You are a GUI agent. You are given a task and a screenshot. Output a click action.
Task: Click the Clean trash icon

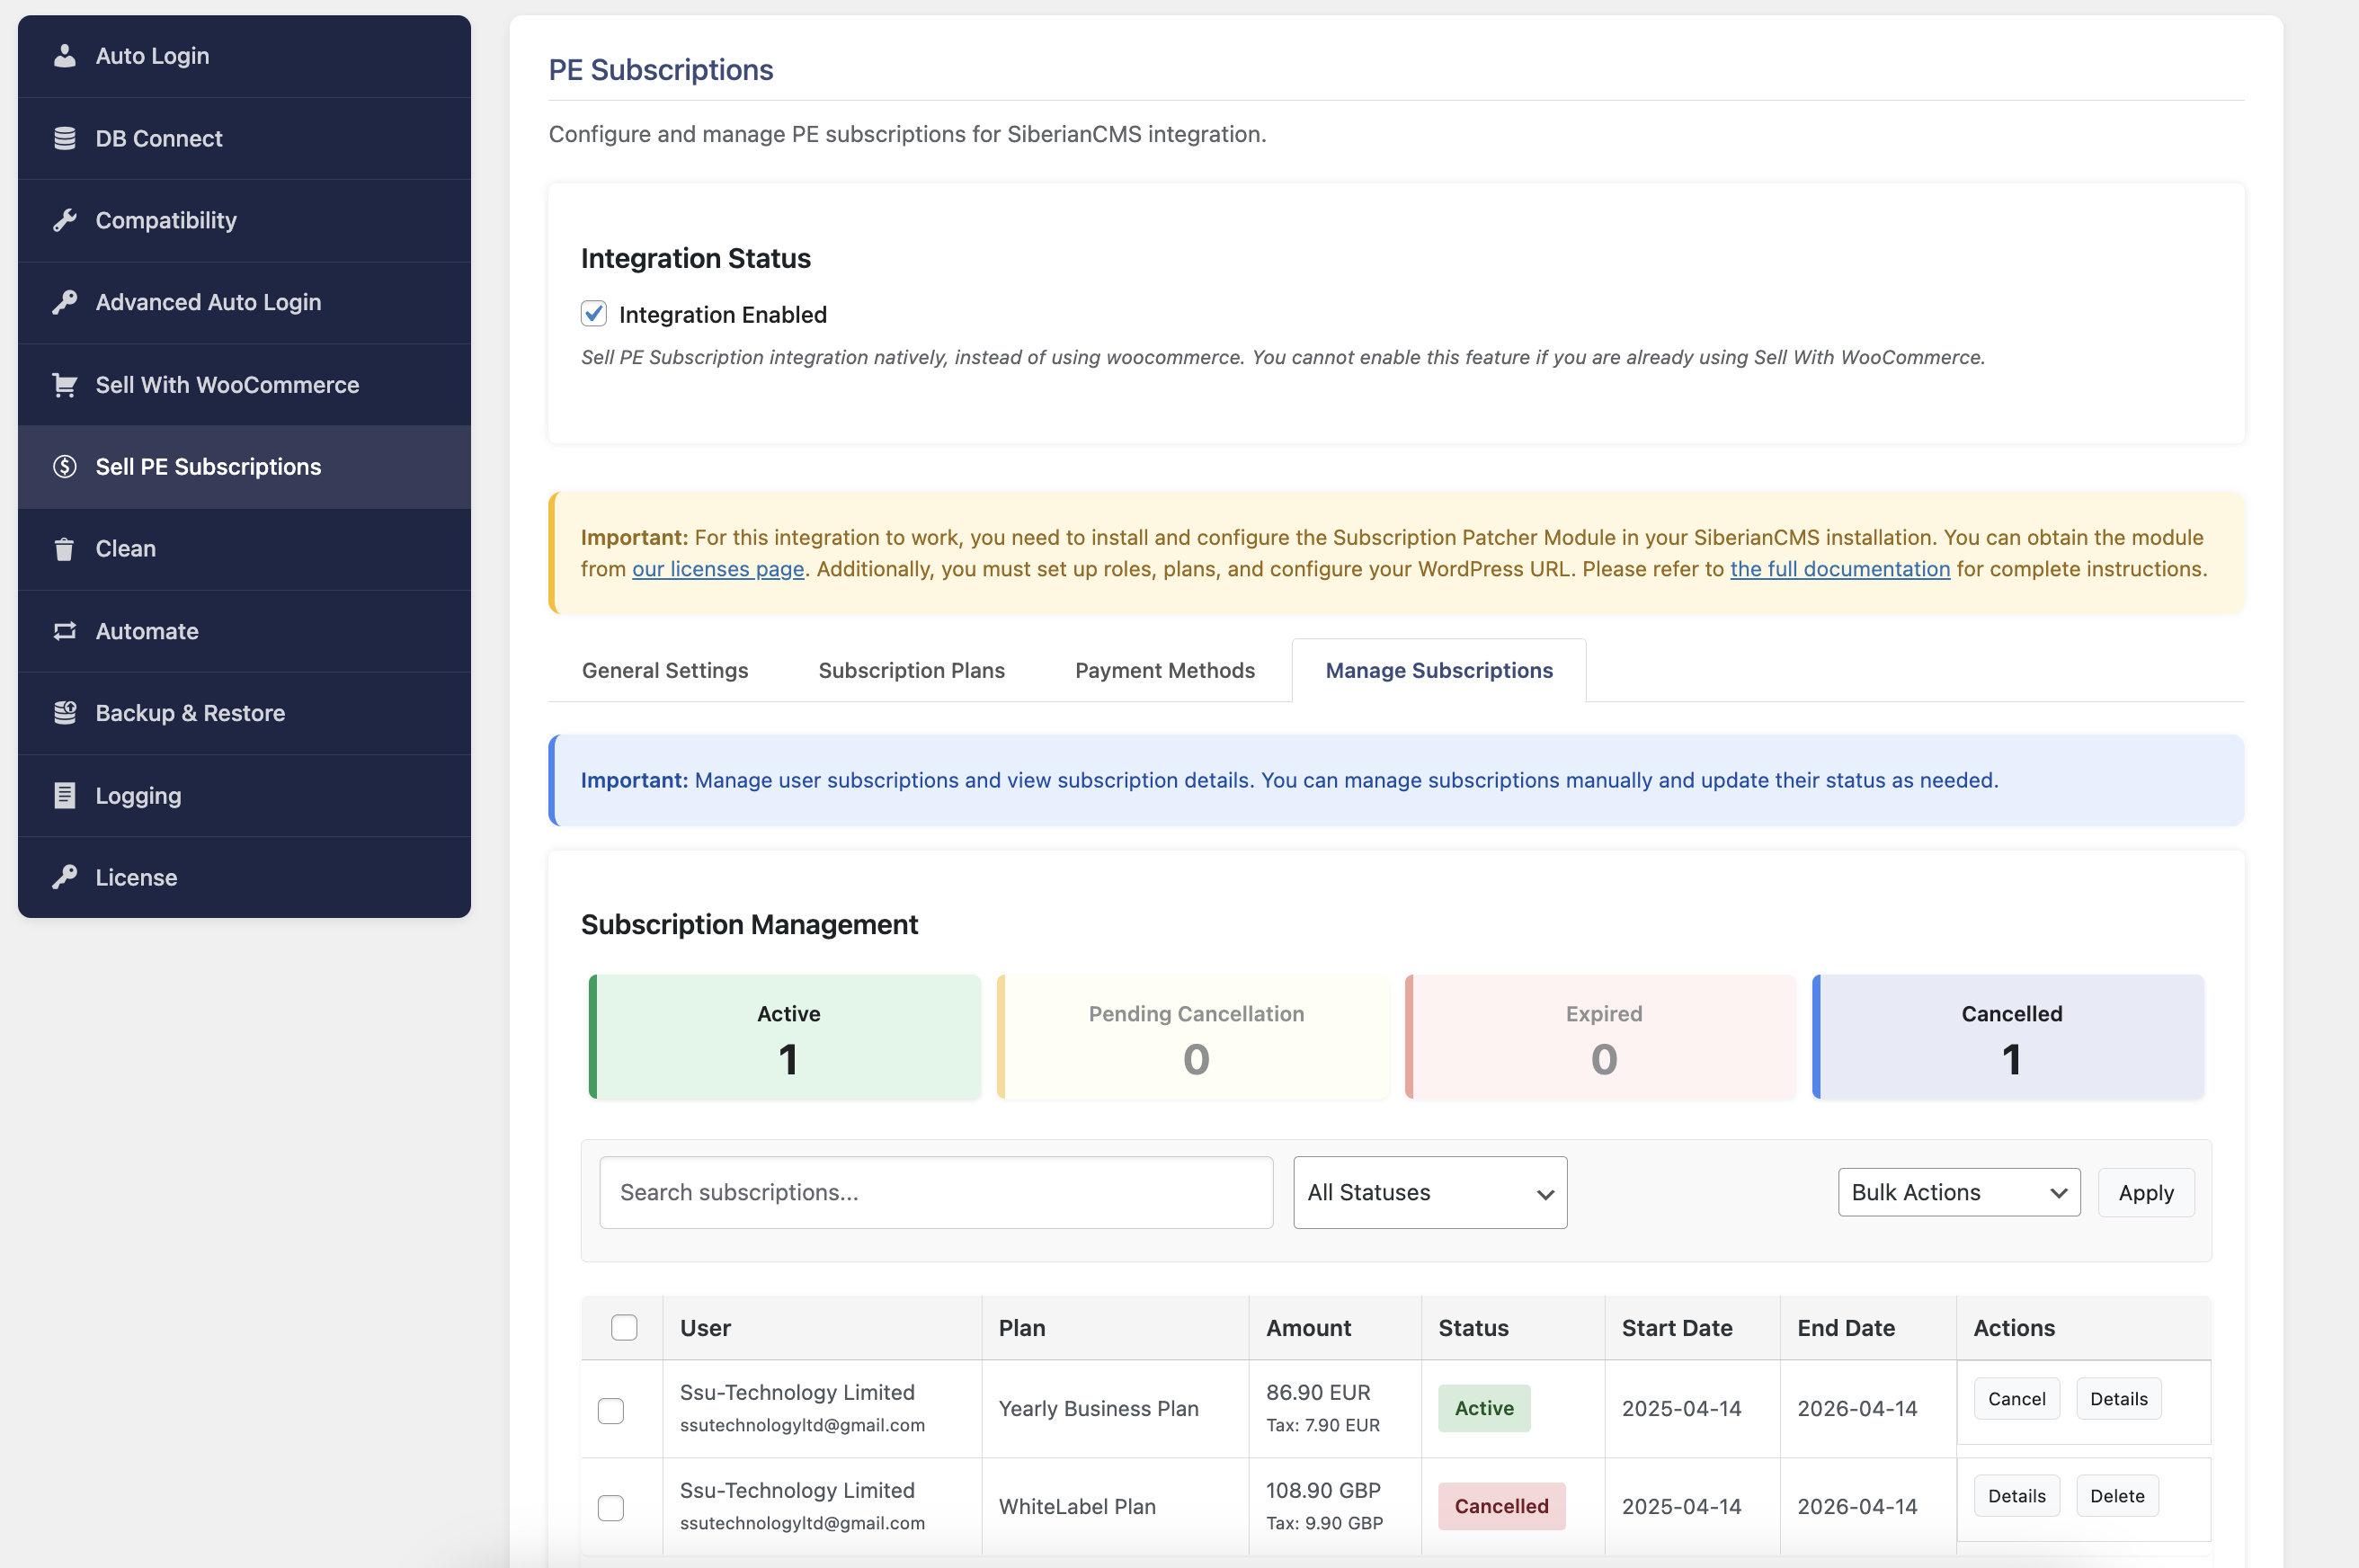point(65,549)
